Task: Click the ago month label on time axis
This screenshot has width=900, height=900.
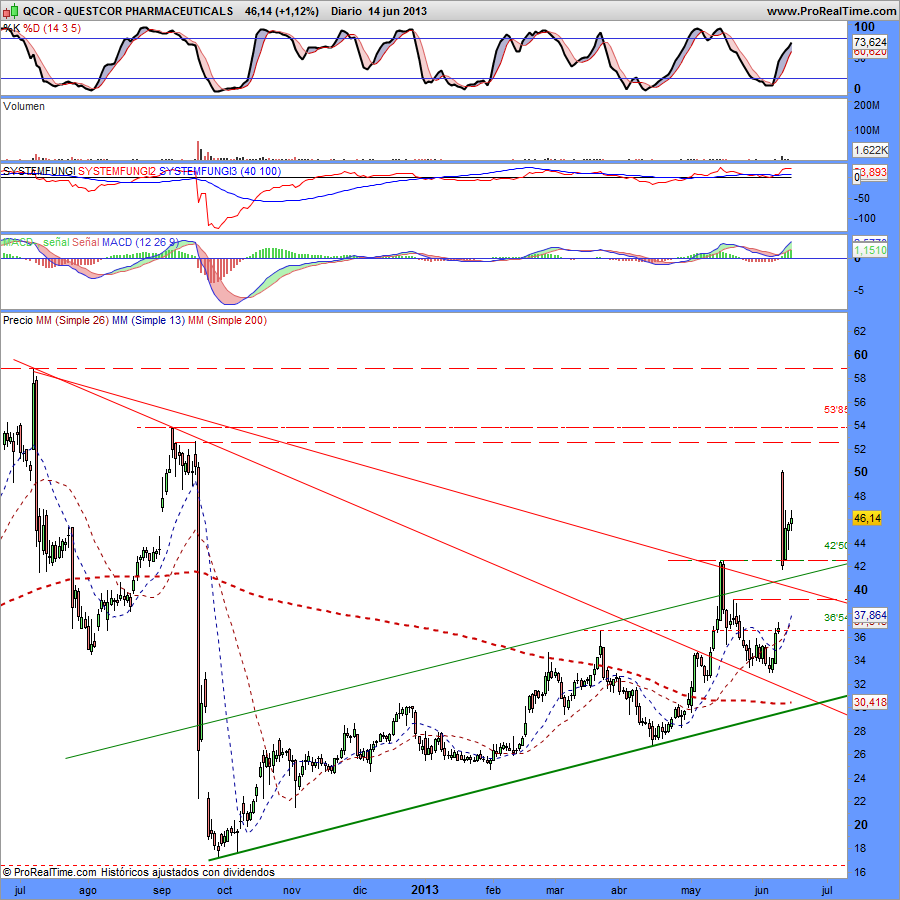Action: 87,890
